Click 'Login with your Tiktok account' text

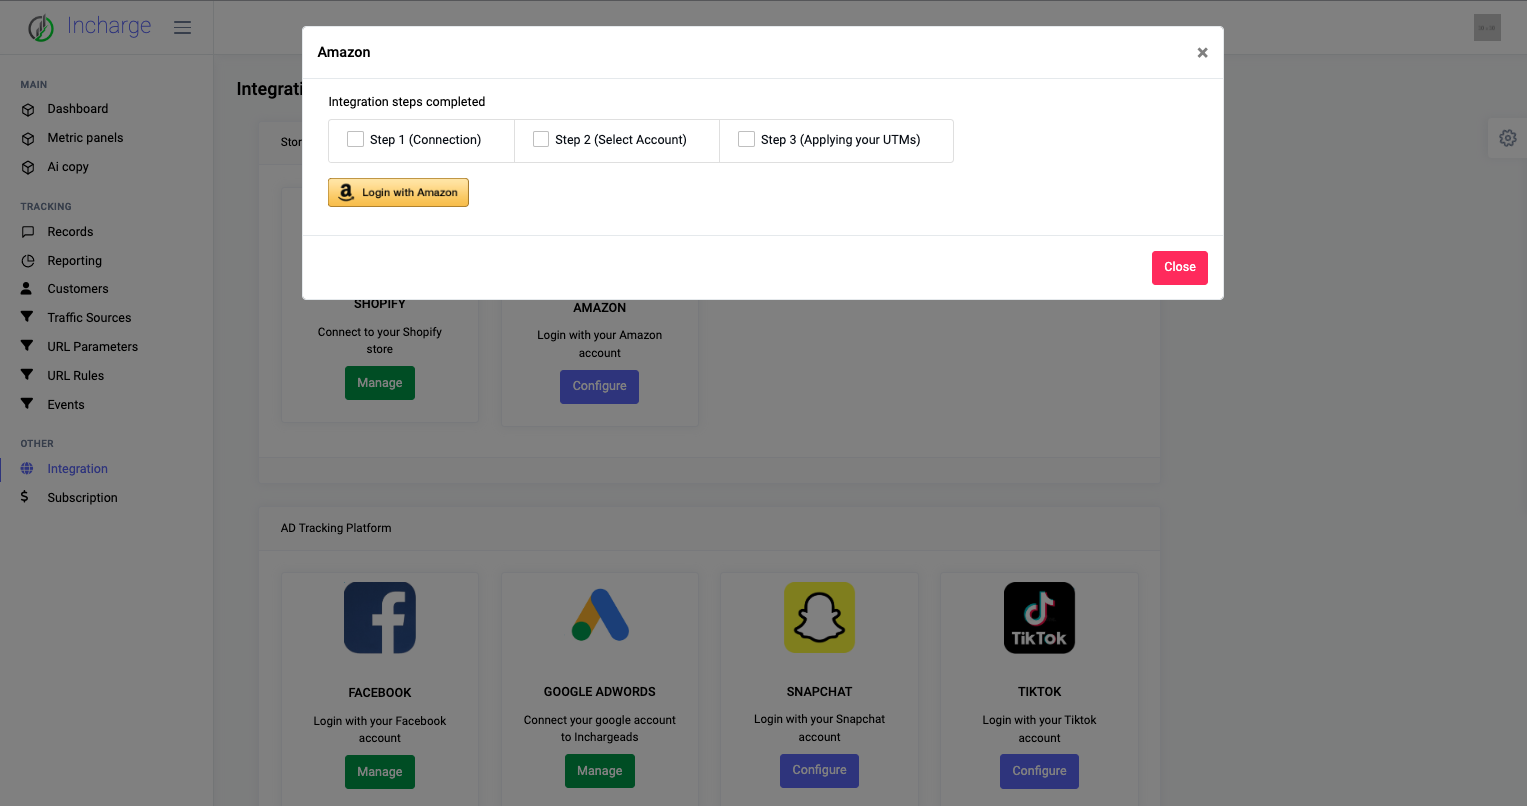click(x=1039, y=729)
